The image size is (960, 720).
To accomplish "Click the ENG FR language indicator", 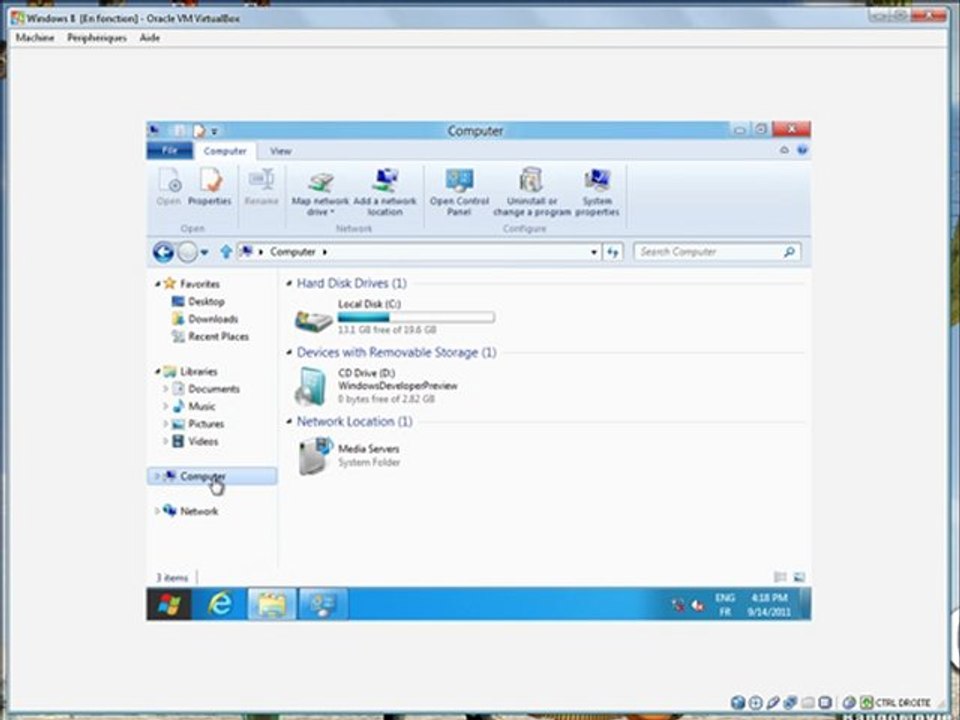I will pos(725,605).
